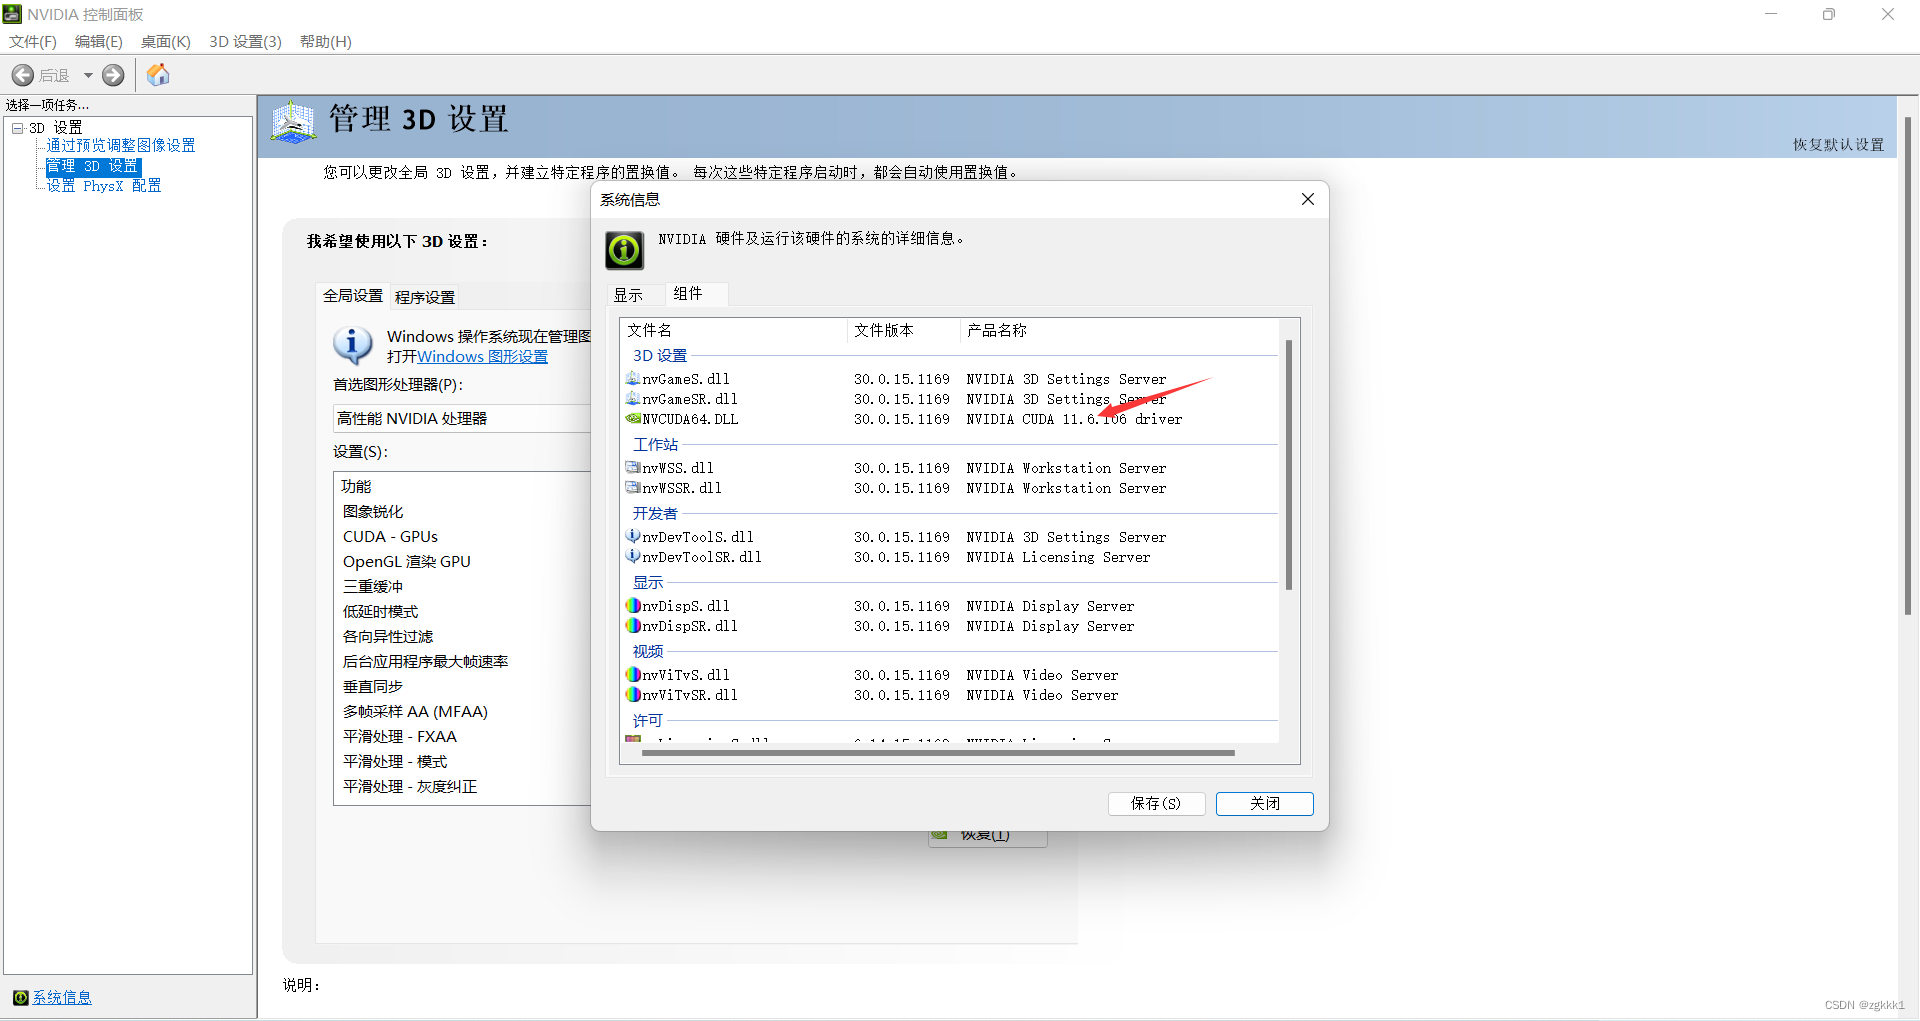Click the nvGameS.dll file icon
Image resolution: width=1920 pixels, height=1021 pixels.
(633, 378)
